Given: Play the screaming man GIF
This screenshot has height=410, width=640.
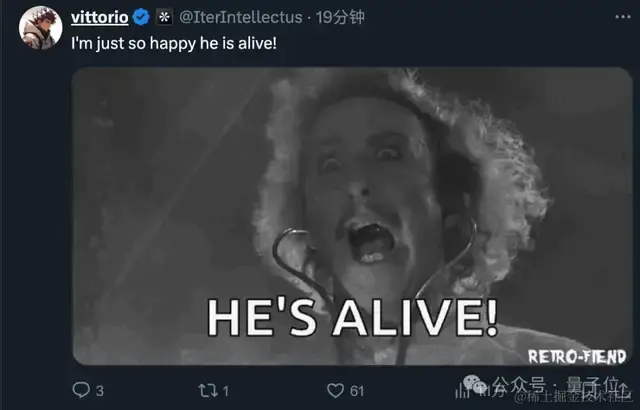Looking at the screenshot, I should click(352, 216).
